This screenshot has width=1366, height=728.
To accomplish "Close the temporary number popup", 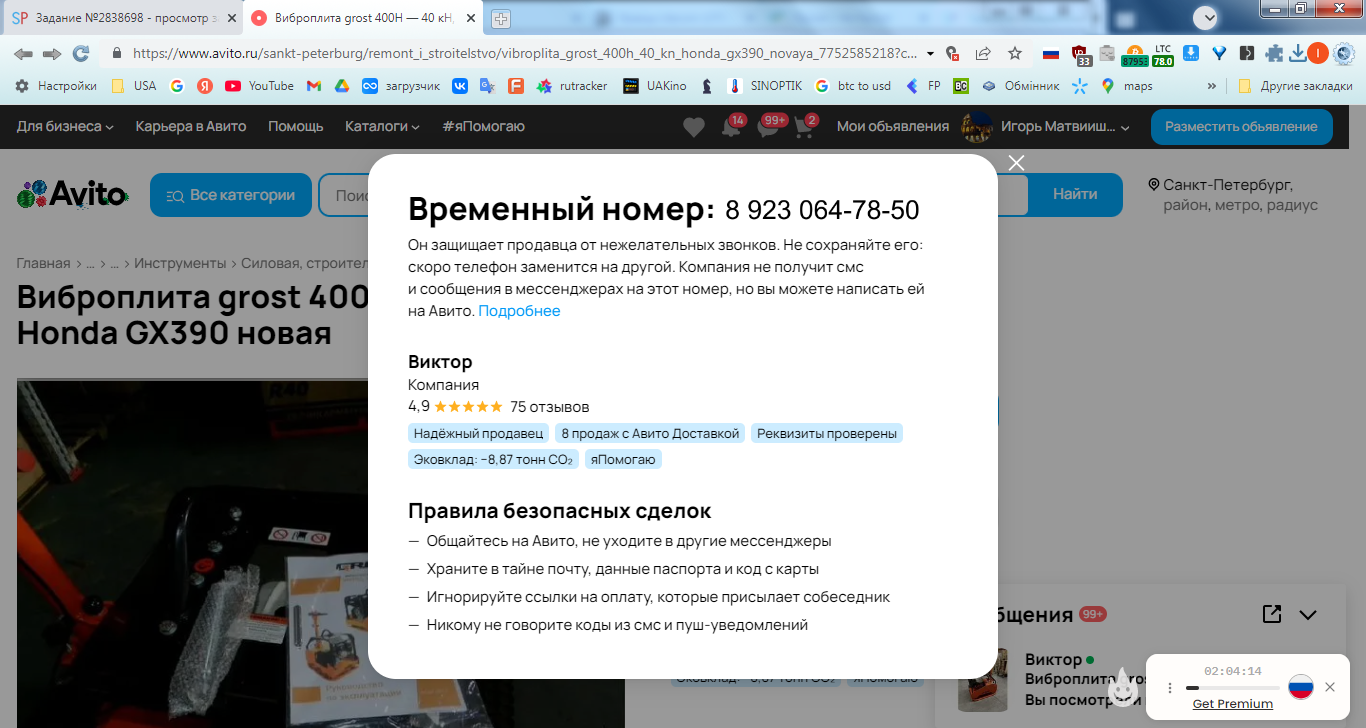I will tap(1016, 163).
